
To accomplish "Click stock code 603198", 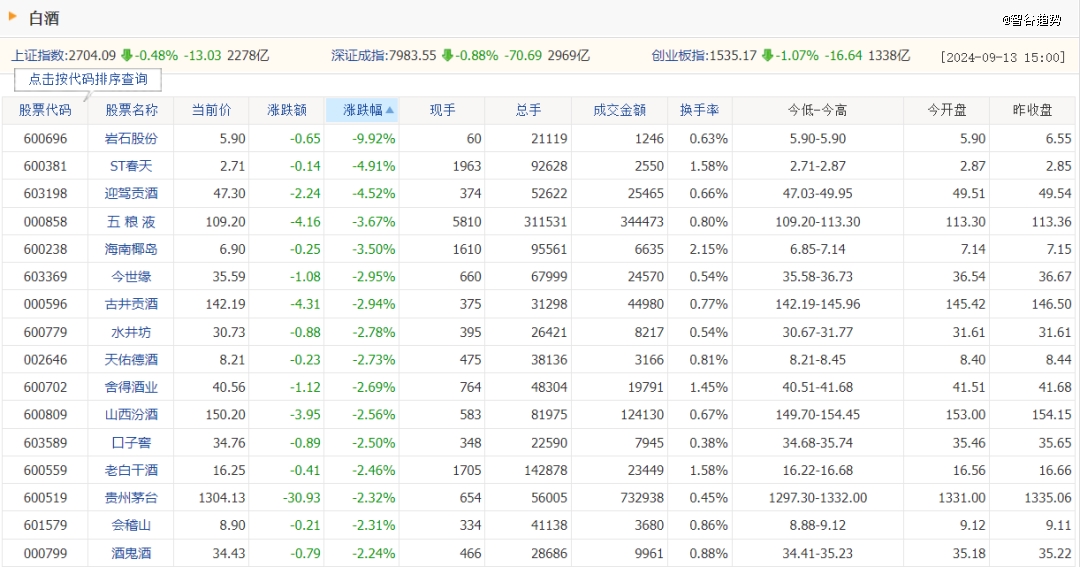I will coord(45,194).
